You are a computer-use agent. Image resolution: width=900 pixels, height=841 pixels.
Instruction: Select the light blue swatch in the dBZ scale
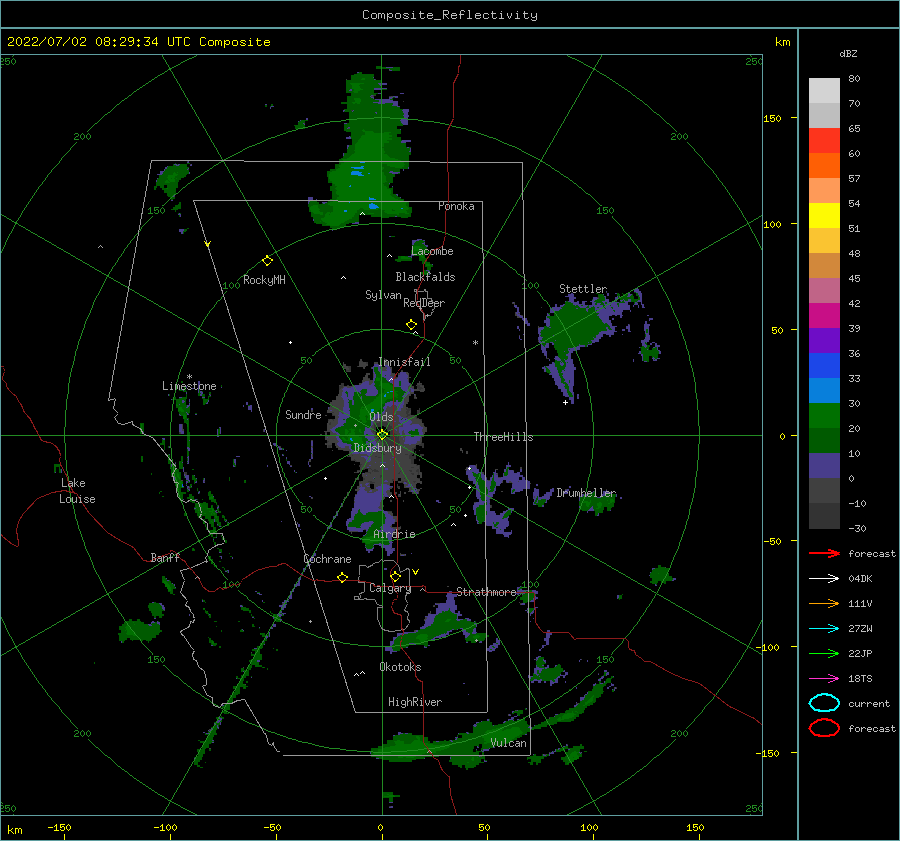pos(824,390)
